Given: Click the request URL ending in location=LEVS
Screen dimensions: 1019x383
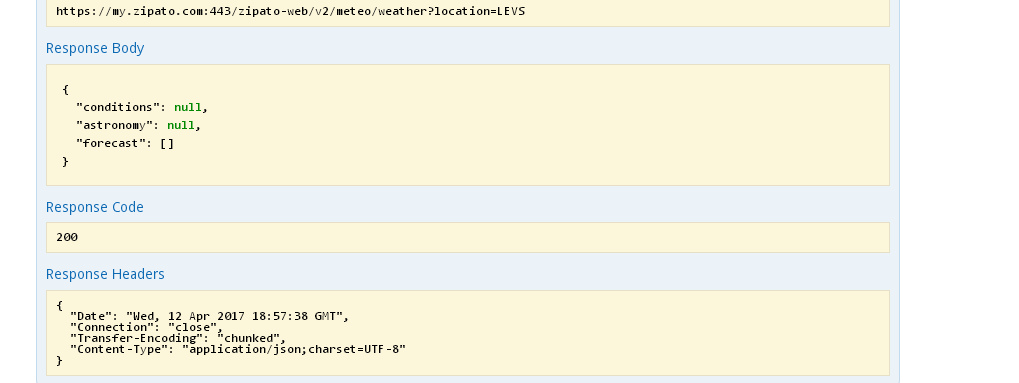Looking at the screenshot, I should point(290,11).
